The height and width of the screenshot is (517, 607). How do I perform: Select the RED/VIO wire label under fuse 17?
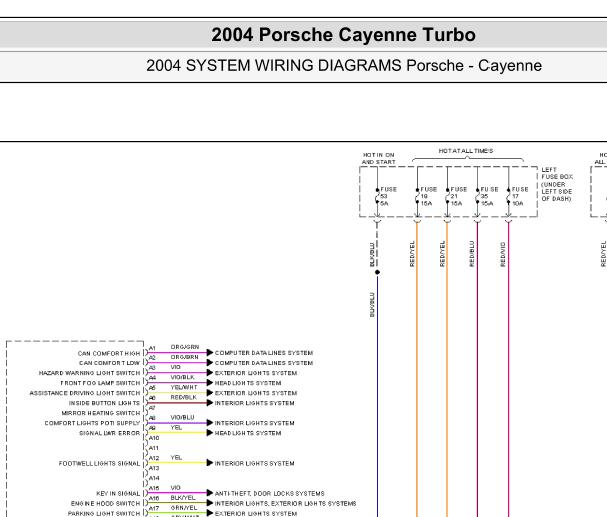(503, 254)
